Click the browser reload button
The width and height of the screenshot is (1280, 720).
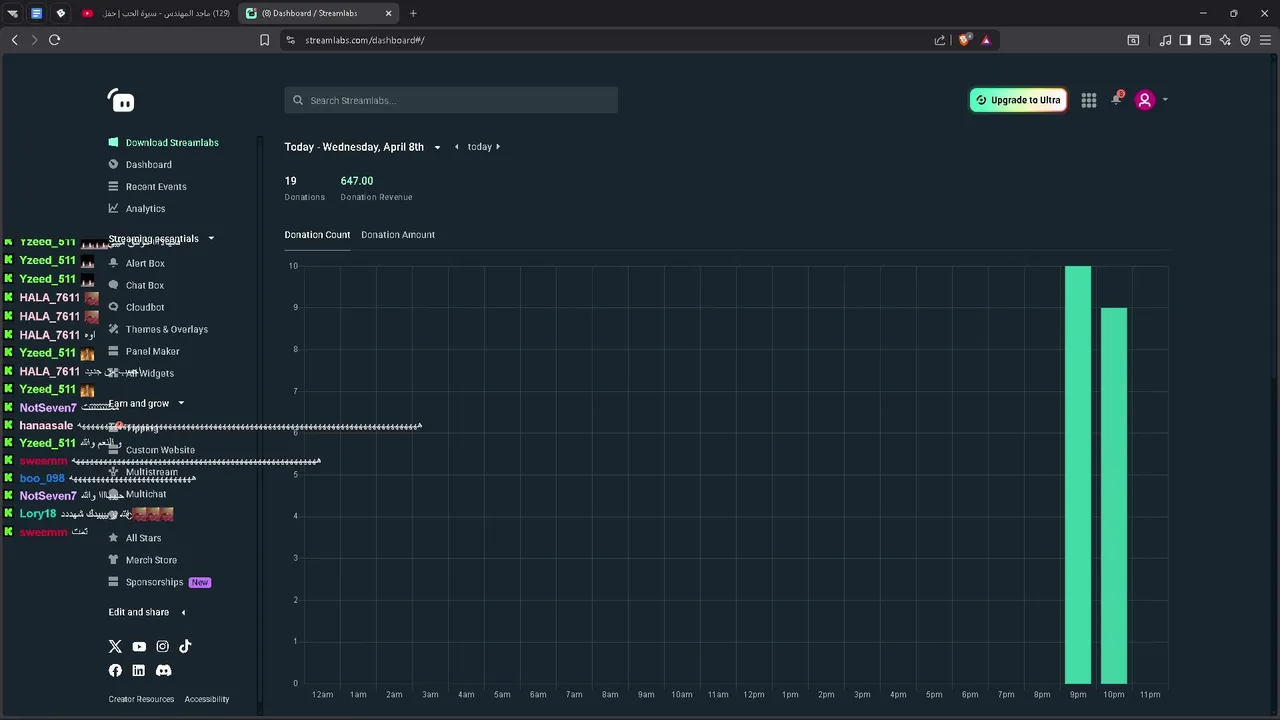pos(54,40)
